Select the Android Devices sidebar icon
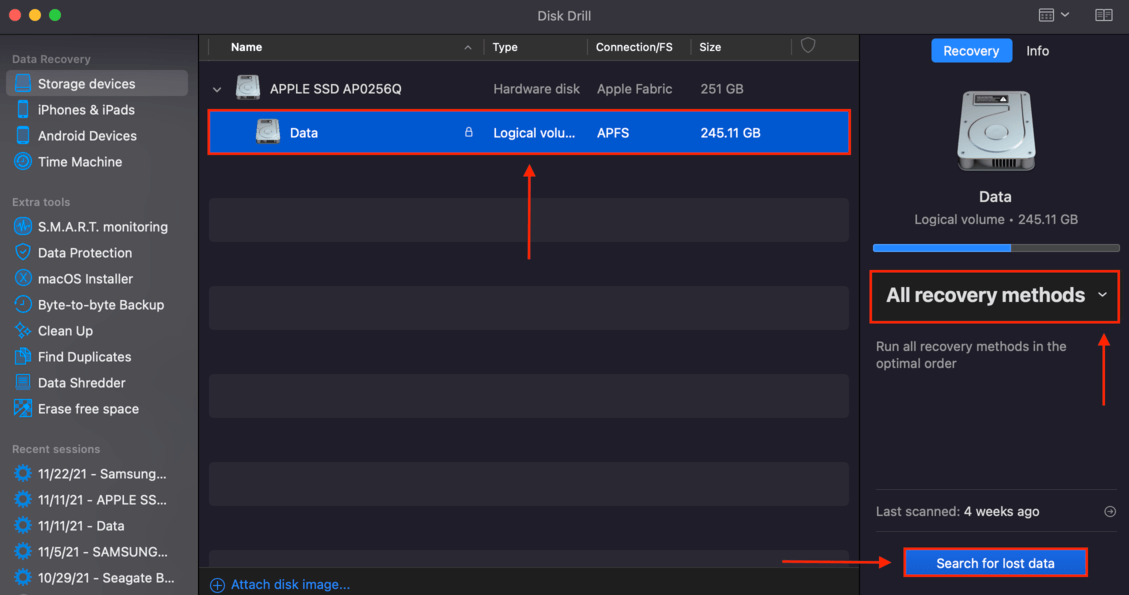The width and height of the screenshot is (1129, 595). 23,135
